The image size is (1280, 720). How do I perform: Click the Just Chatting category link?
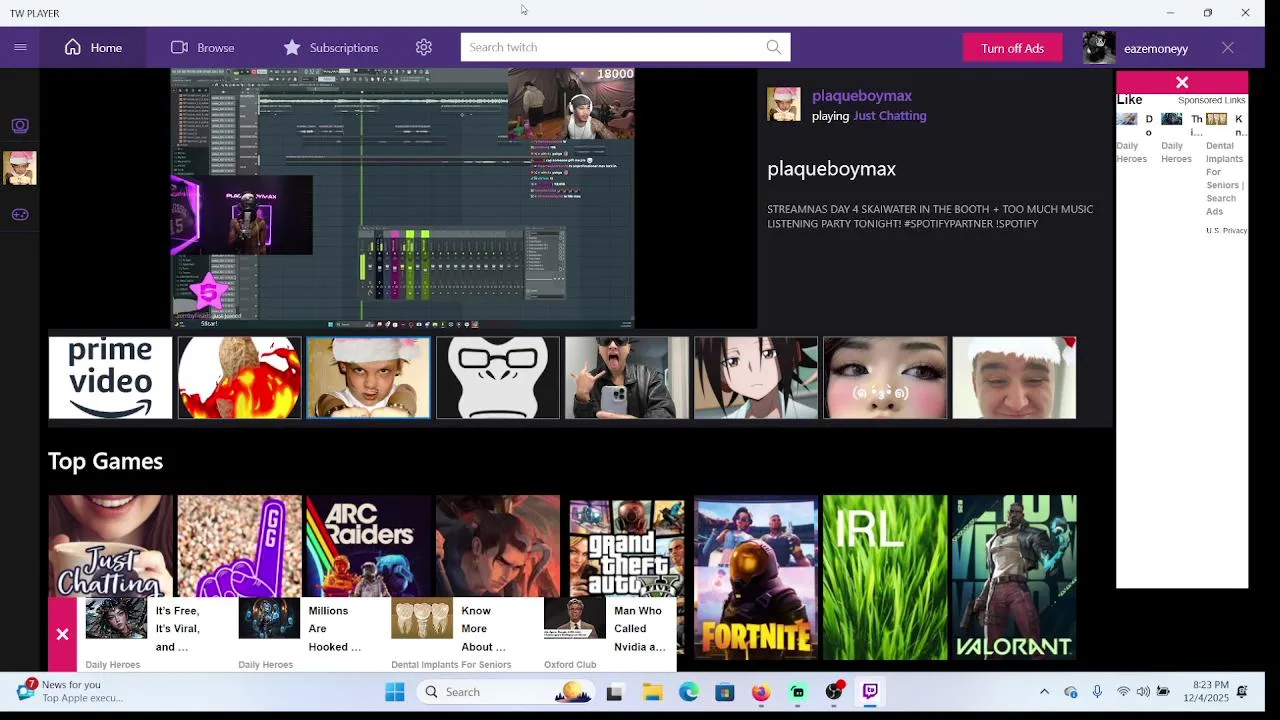coord(889,116)
